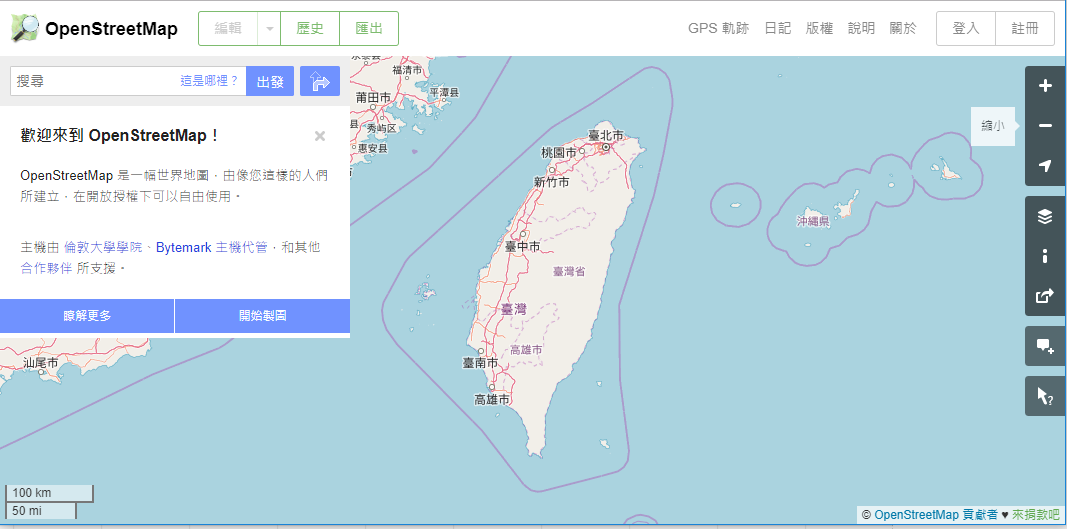Image resolution: width=1067 pixels, height=529 pixels.
Task: Zoom in with the plus button
Action: coord(1045,86)
